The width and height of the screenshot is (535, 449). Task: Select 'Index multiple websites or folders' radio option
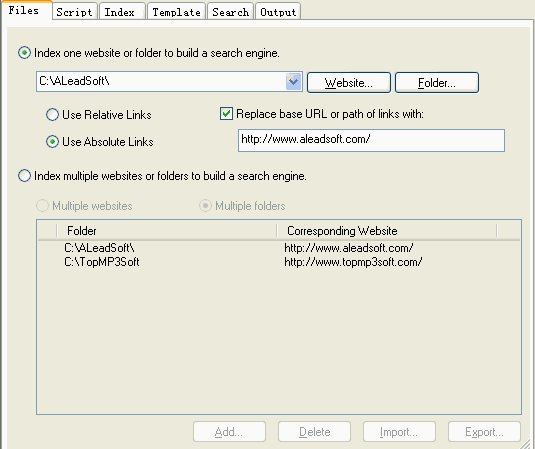[x=25, y=176]
